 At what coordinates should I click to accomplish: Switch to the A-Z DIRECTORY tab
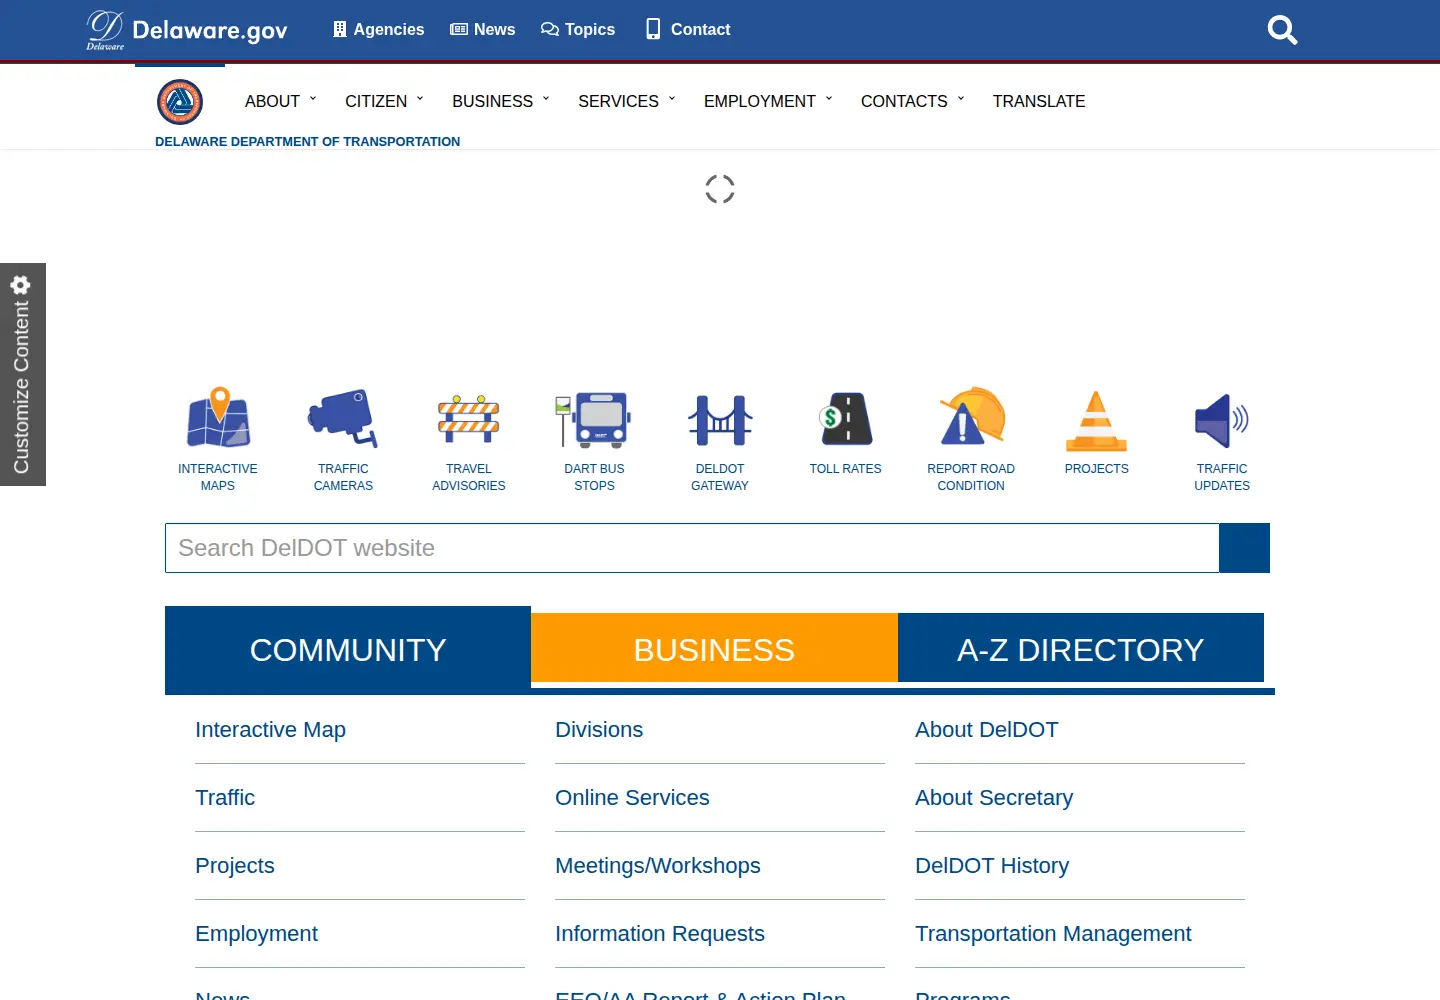(1081, 648)
